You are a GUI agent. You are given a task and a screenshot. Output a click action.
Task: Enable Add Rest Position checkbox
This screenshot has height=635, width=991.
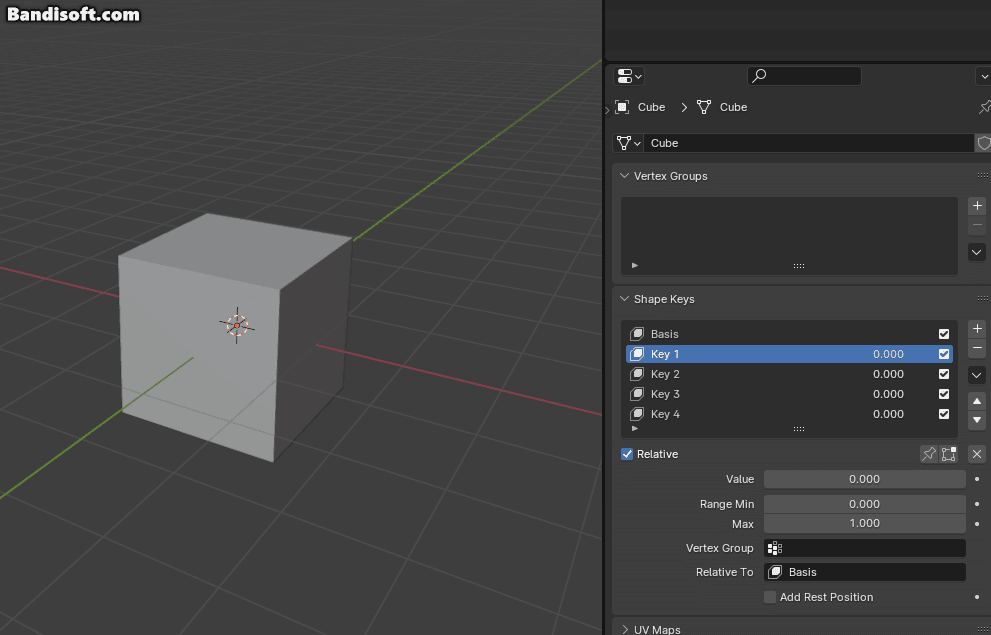pyautogui.click(x=770, y=597)
